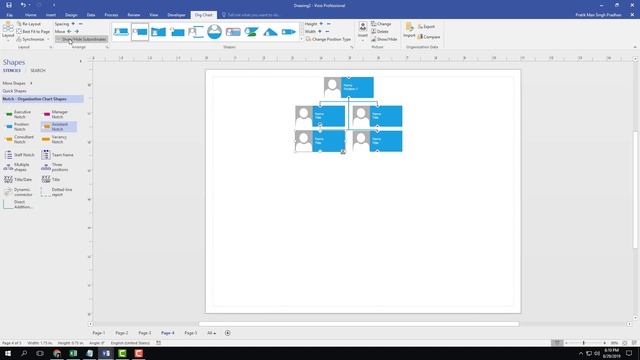Select the arrow-tag shape style
Image resolution: width=640 pixels, height=360 pixels.
(x=289, y=32)
